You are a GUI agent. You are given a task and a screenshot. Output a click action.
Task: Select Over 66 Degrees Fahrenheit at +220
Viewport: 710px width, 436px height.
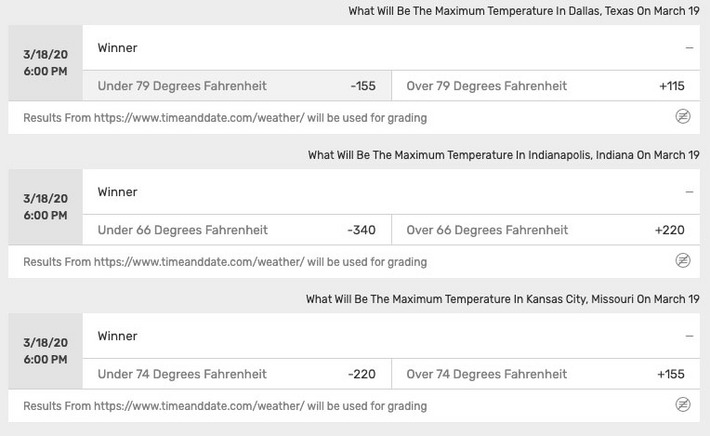click(546, 230)
